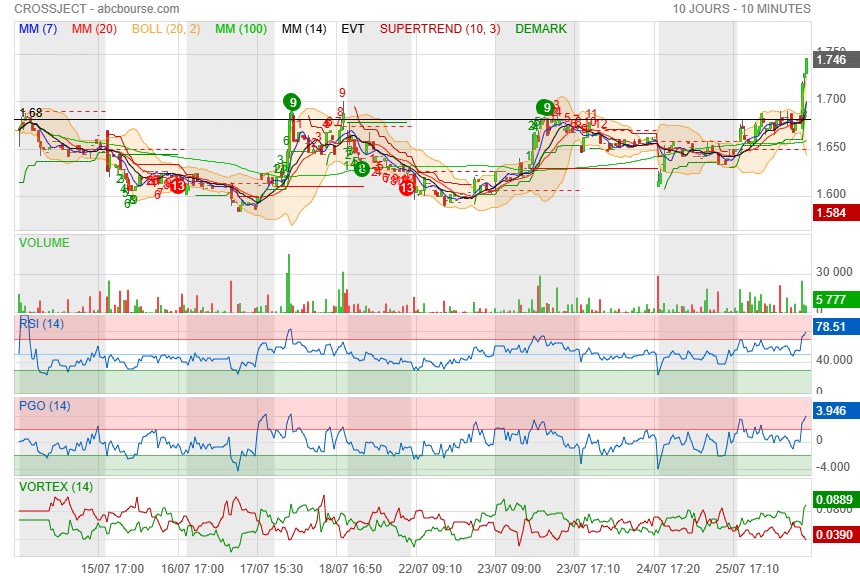This screenshot has width=860, height=579.
Task: Click the 1.600 price axis label
Action: pyautogui.click(x=831, y=194)
